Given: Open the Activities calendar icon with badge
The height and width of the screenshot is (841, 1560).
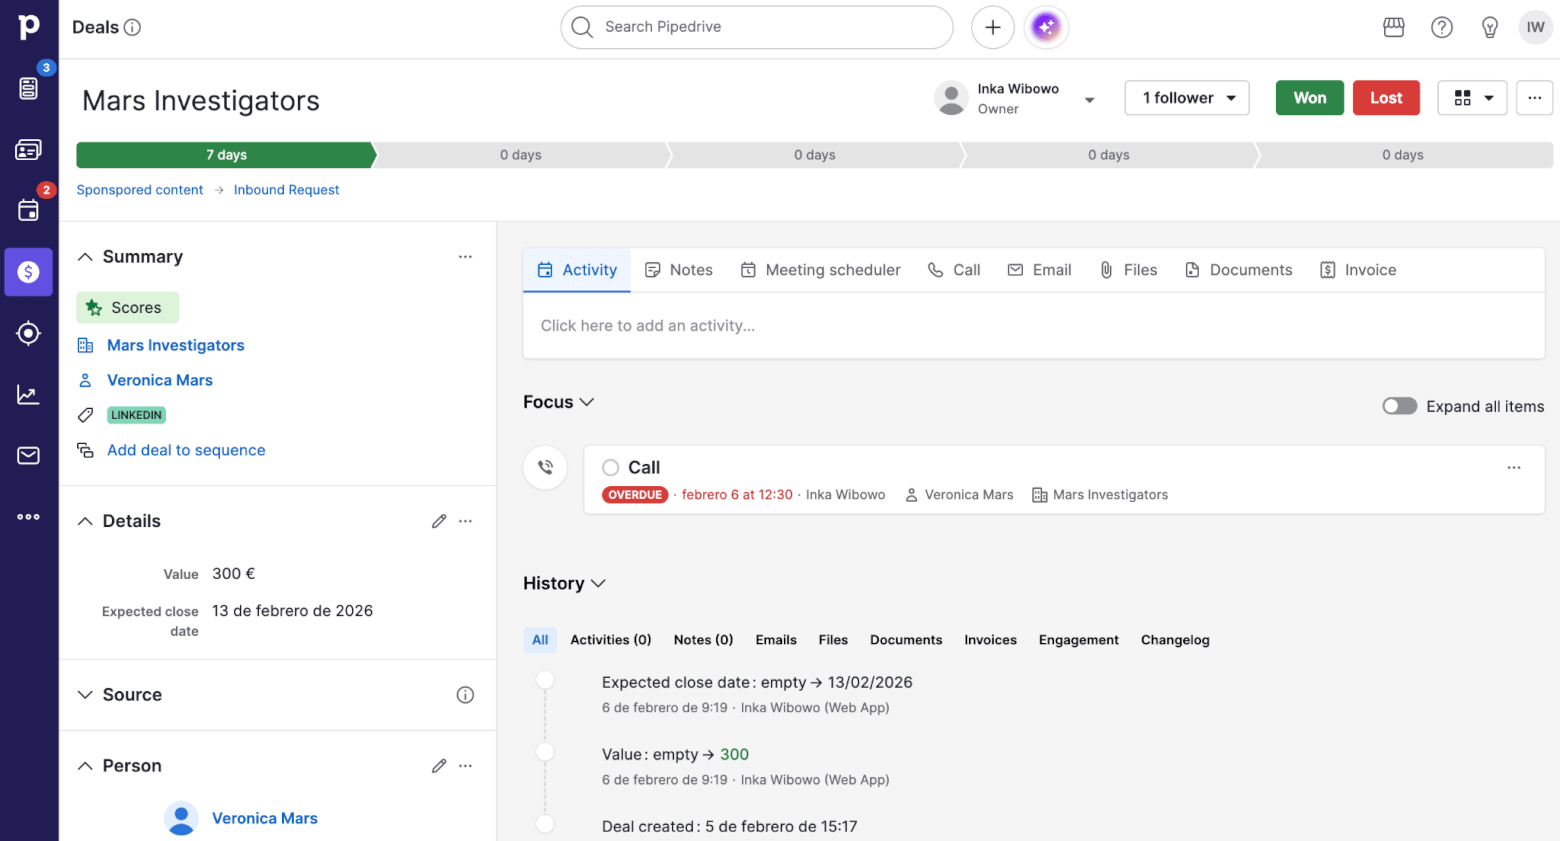Looking at the screenshot, I should pos(29,208).
